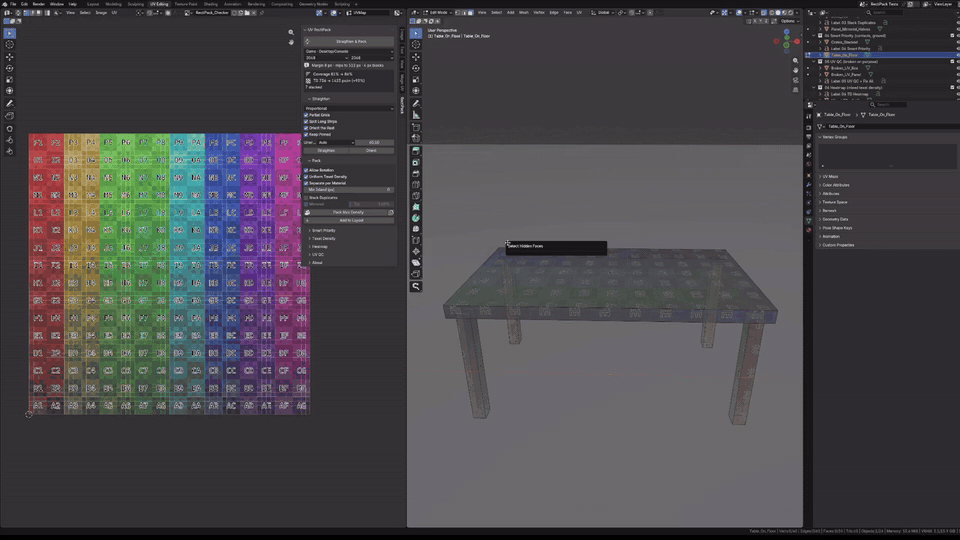960x540 pixels.
Task: Expand the Heatmap section
Action: [318, 246]
